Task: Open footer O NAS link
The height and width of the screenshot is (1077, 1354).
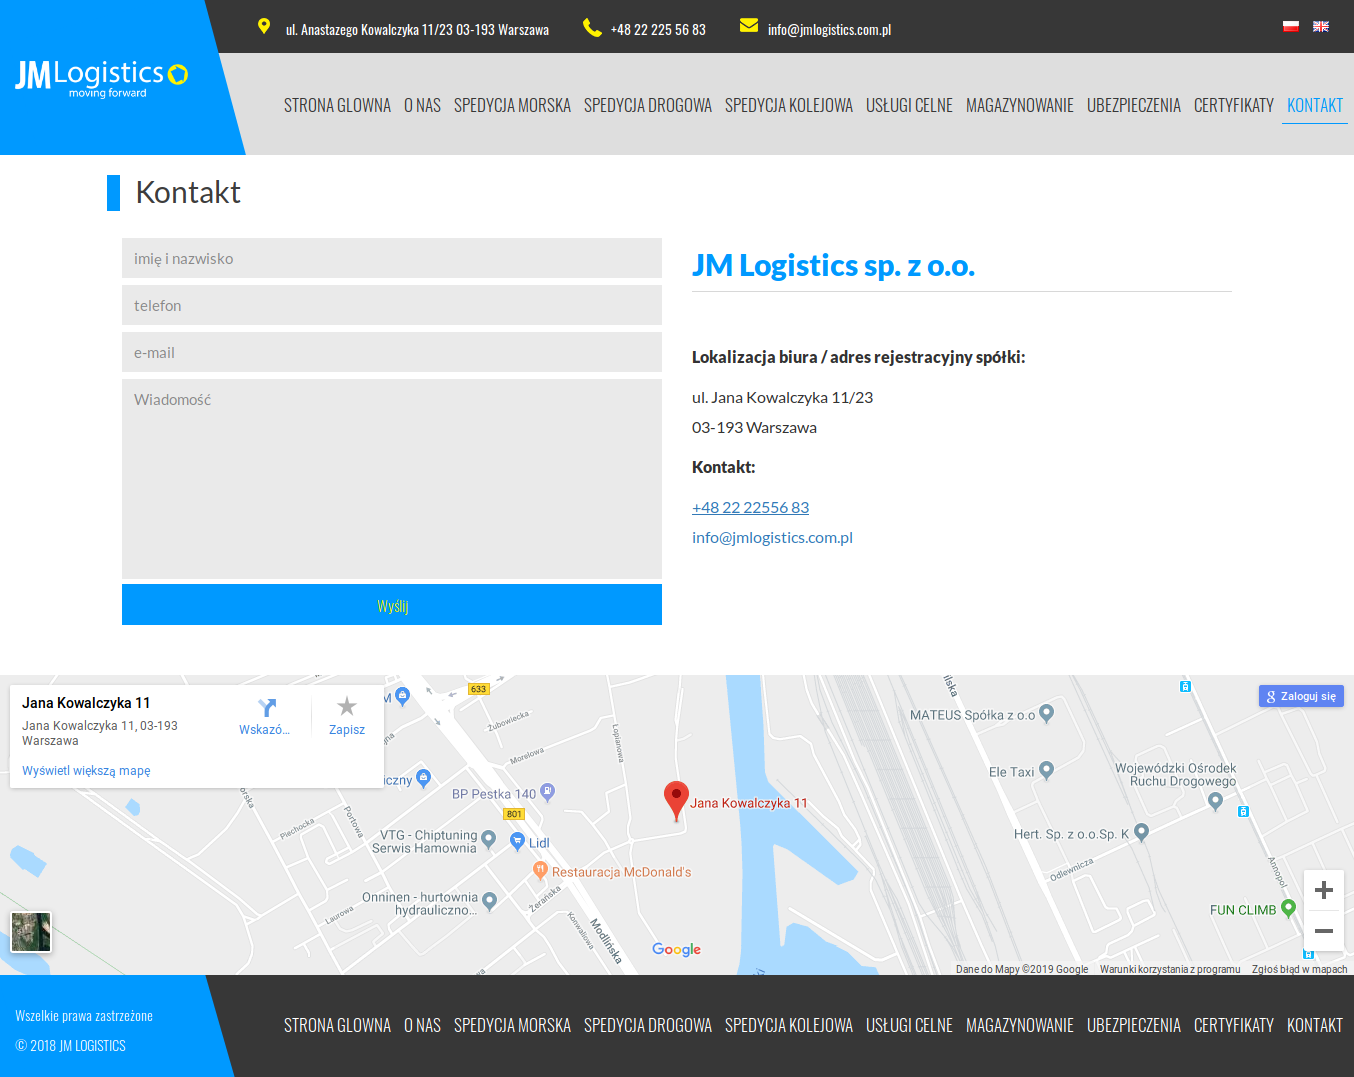Action: point(422,1025)
